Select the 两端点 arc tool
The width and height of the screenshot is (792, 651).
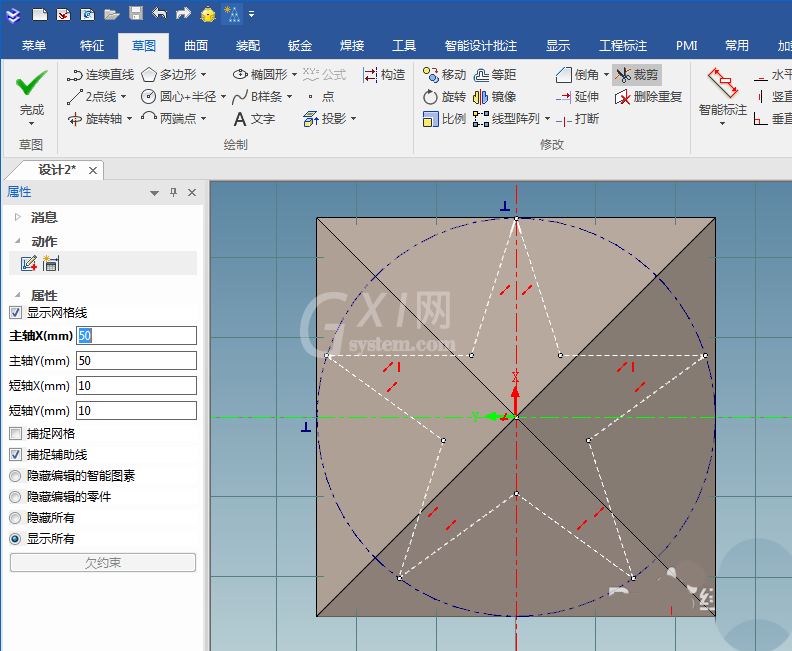click(x=169, y=119)
